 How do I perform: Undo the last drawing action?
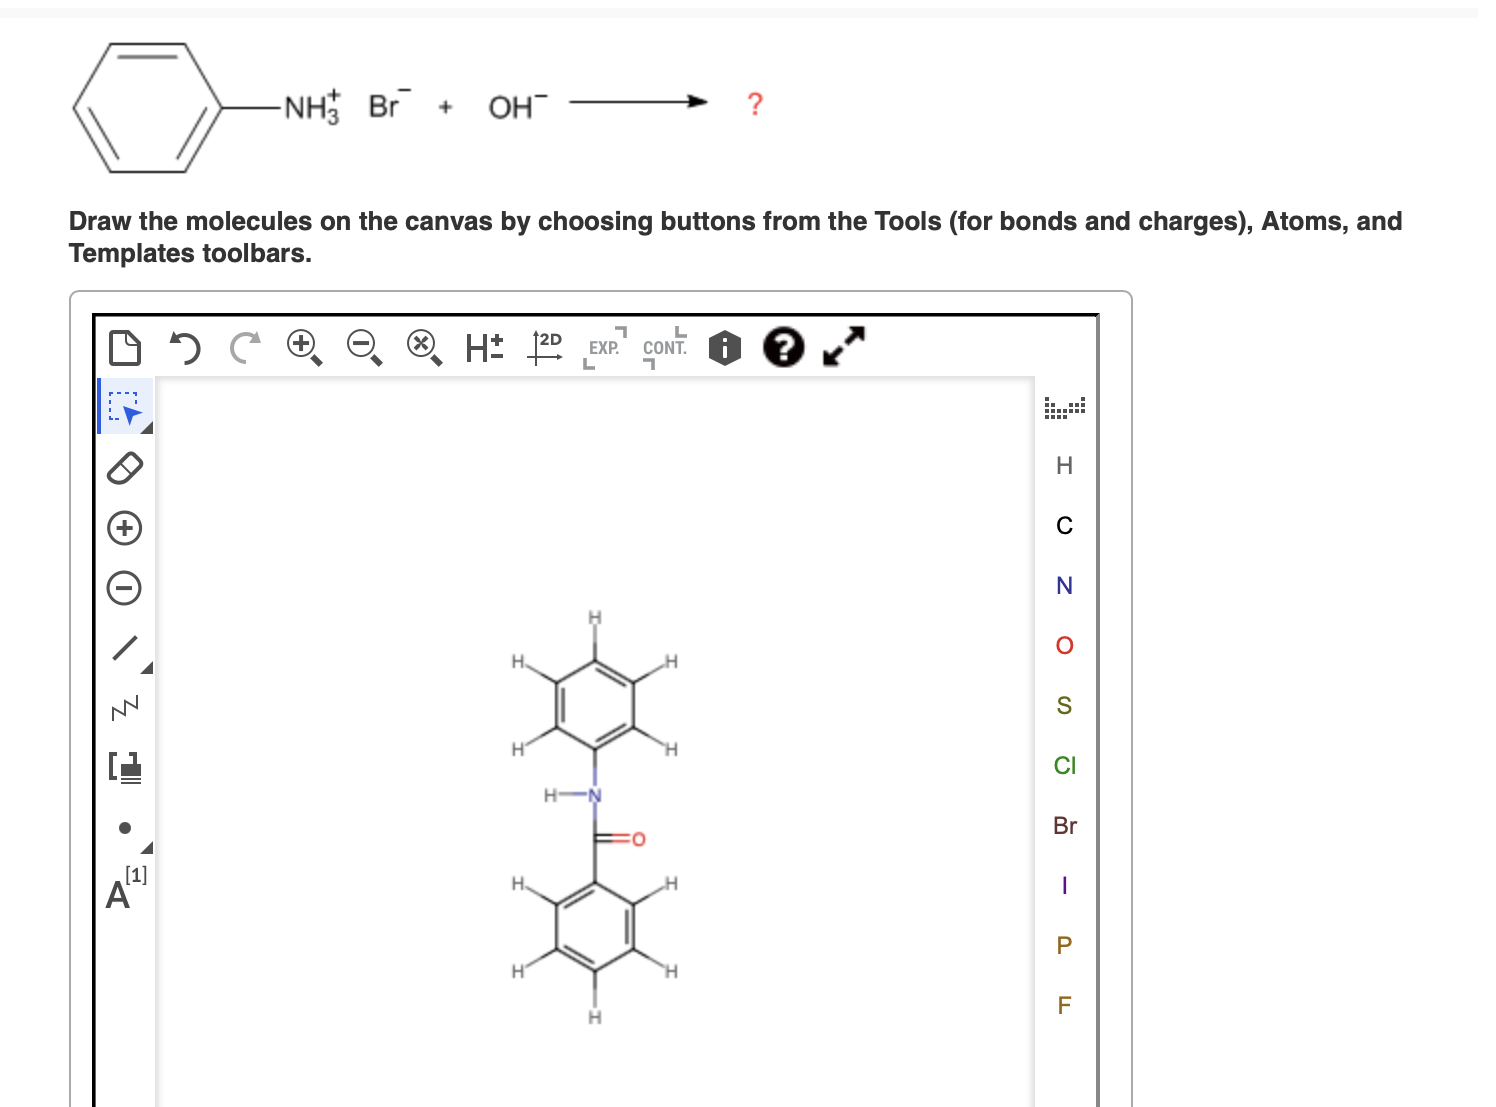184,348
